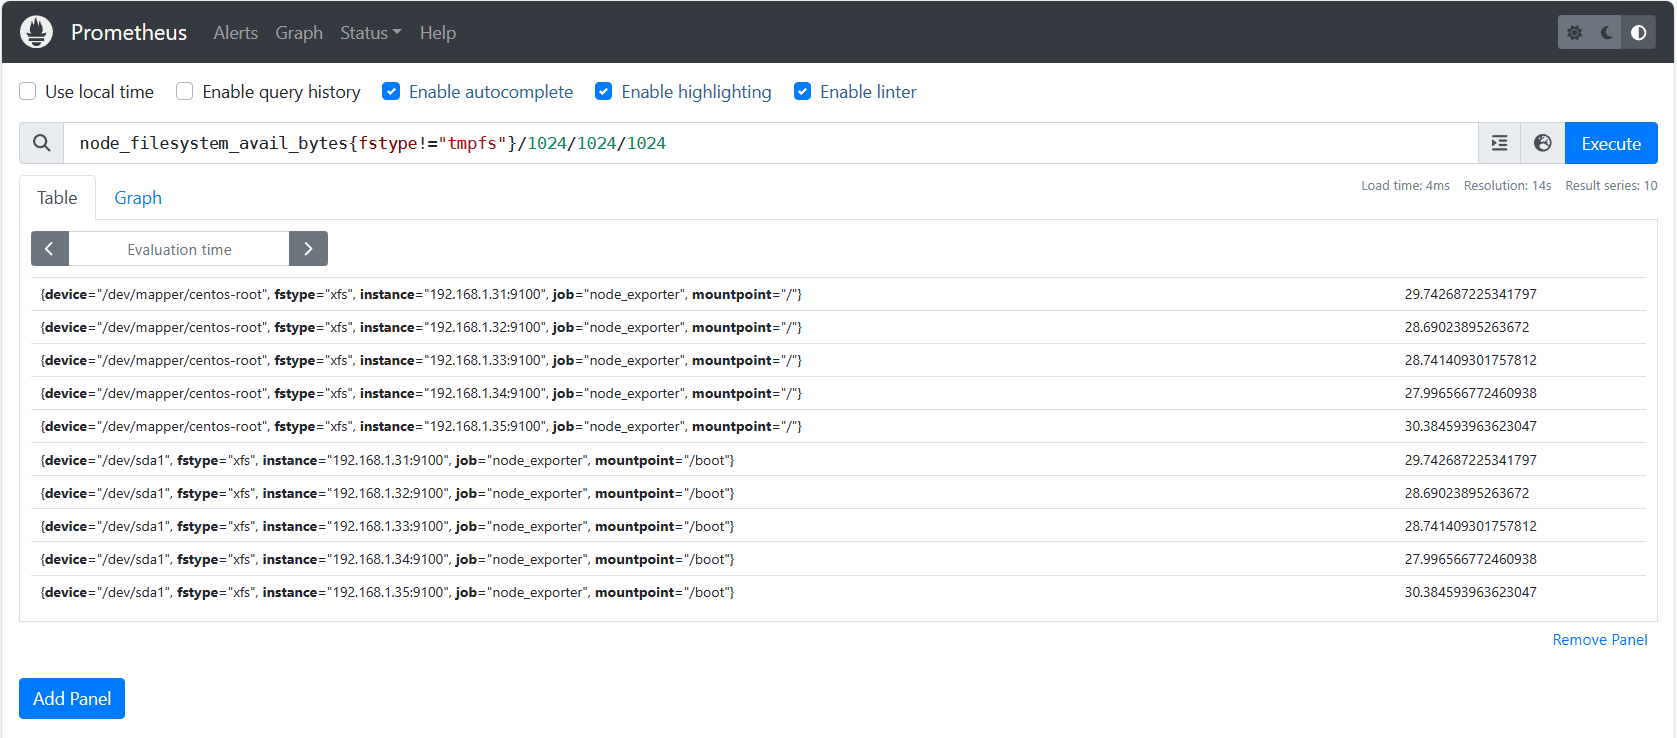Click the search magnifier icon beside query

click(42, 143)
